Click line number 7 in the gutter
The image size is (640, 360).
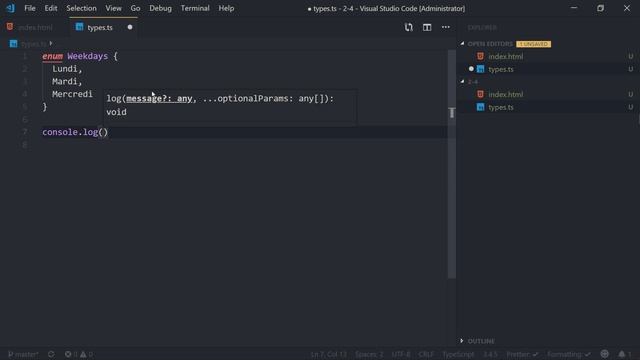pos(25,132)
